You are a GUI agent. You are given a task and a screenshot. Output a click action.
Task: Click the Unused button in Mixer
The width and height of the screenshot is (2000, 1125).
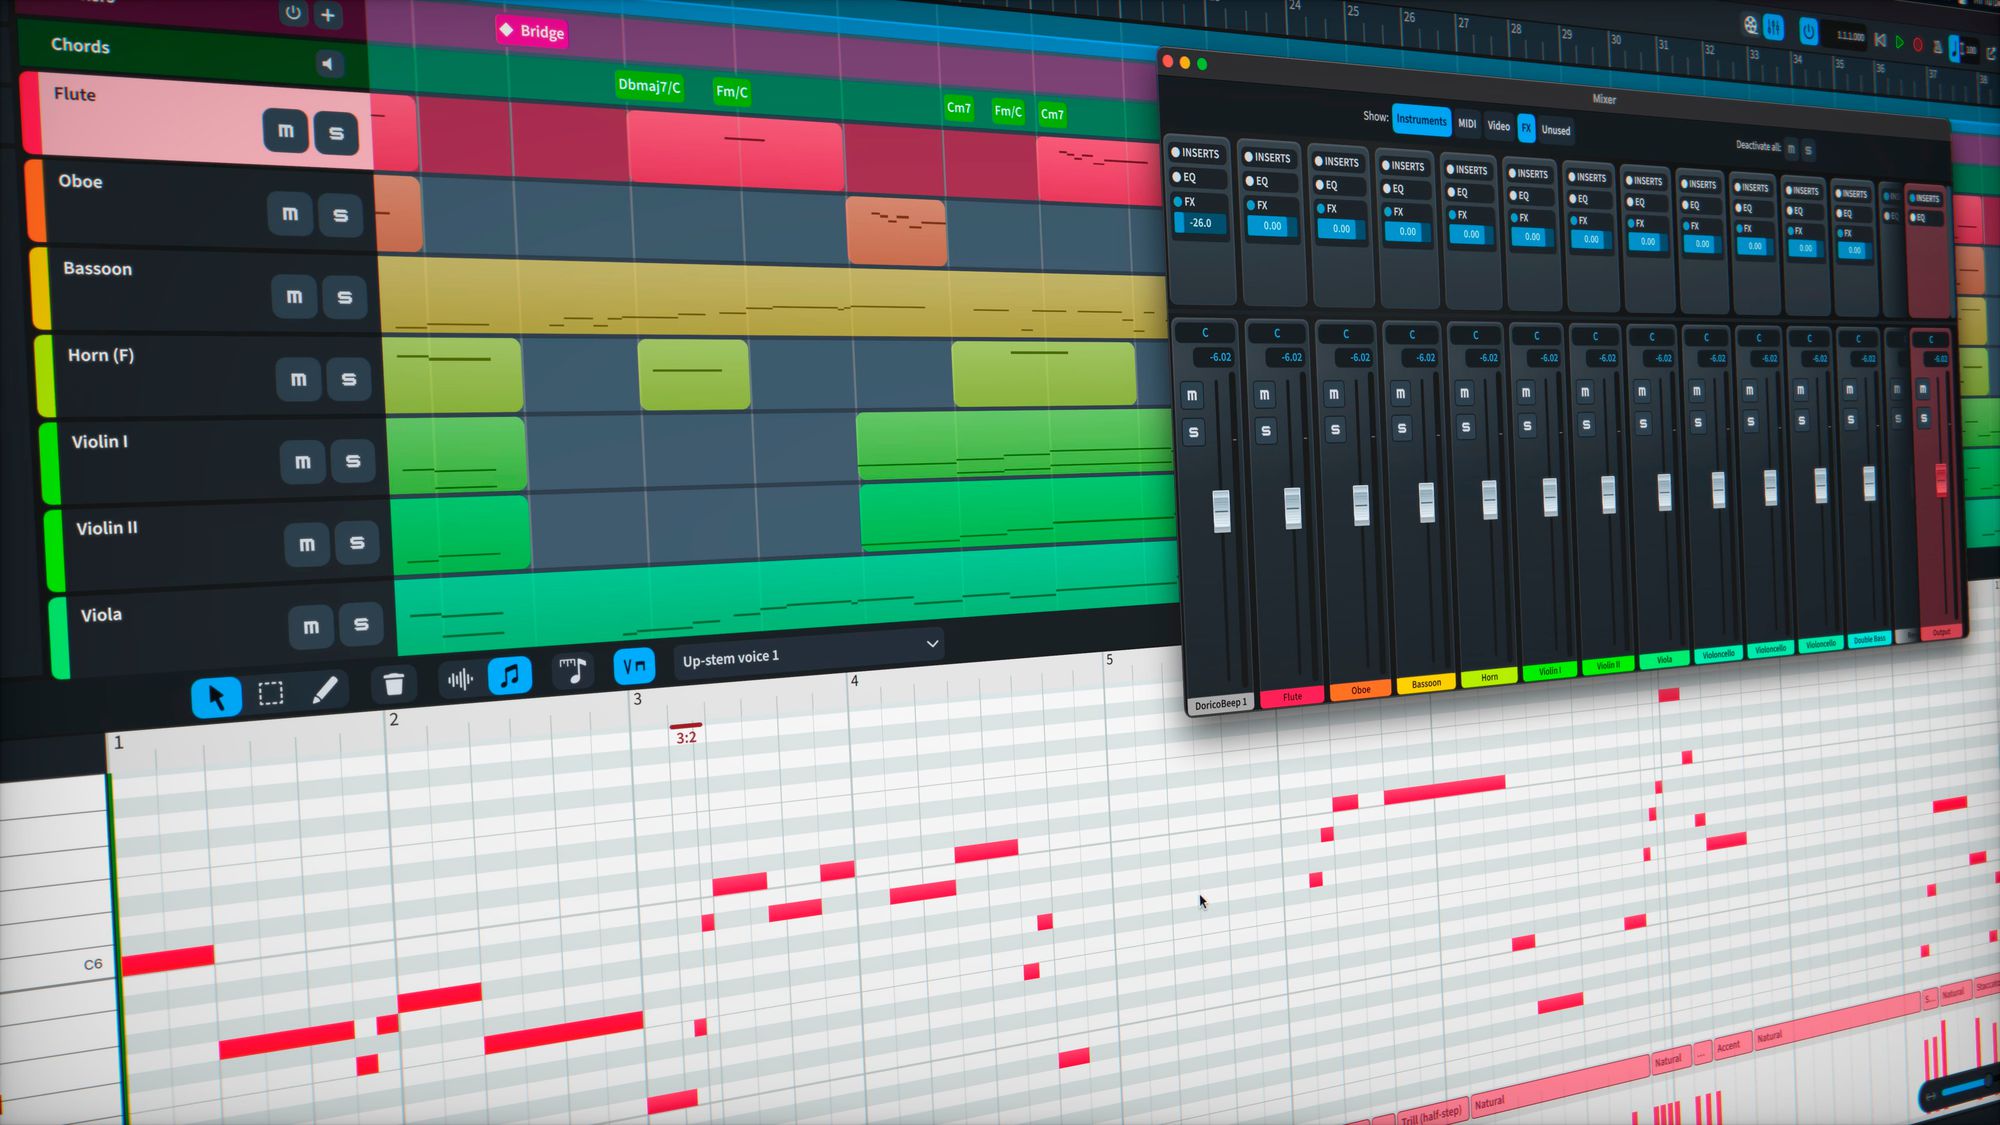[x=1555, y=130]
